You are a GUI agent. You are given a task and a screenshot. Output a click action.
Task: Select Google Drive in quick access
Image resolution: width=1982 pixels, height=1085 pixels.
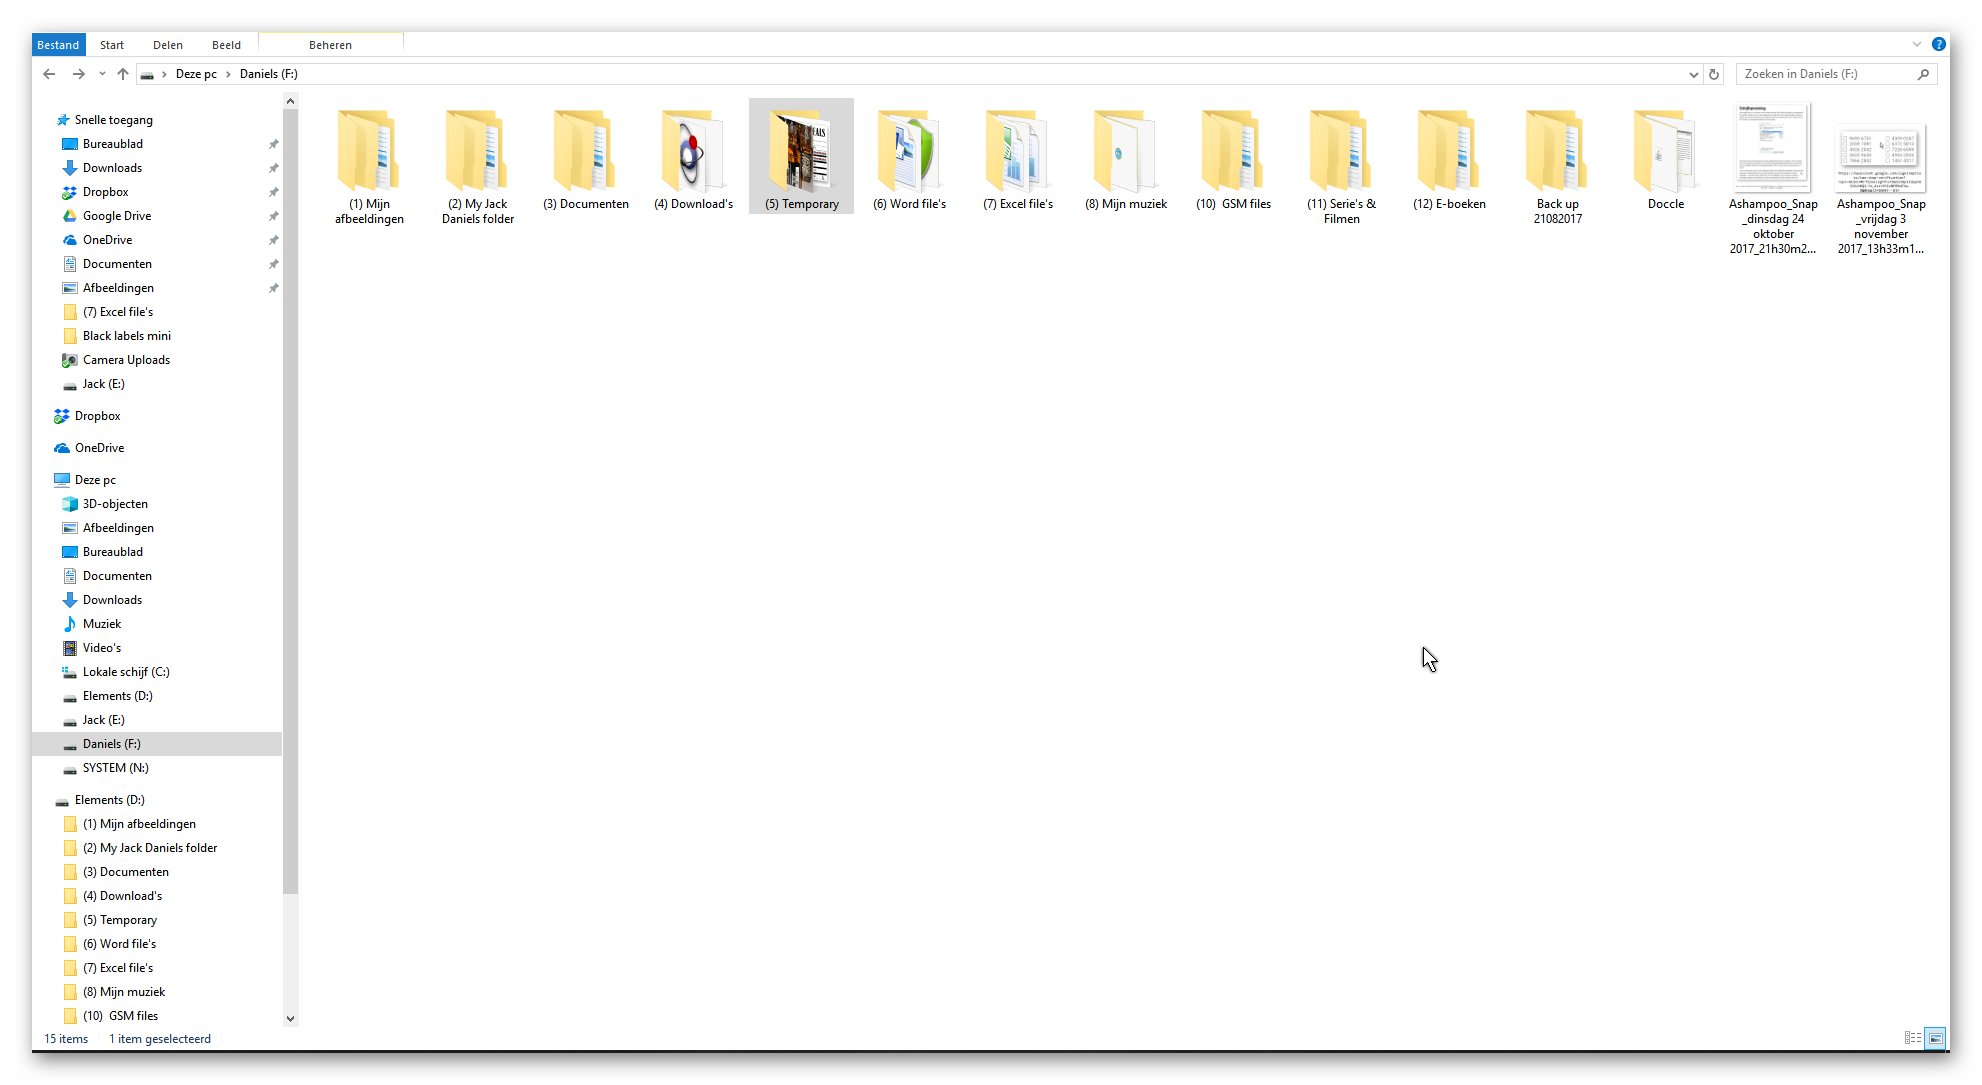pos(117,216)
